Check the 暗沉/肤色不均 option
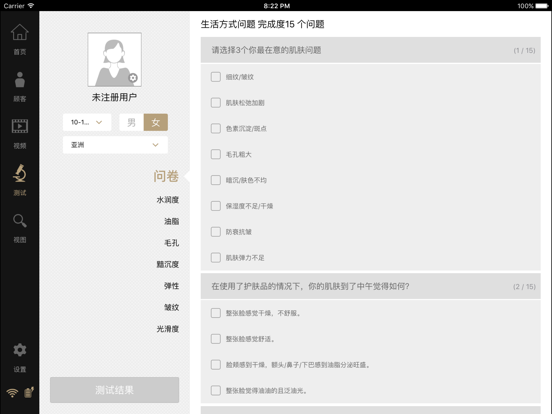 [x=216, y=180]
